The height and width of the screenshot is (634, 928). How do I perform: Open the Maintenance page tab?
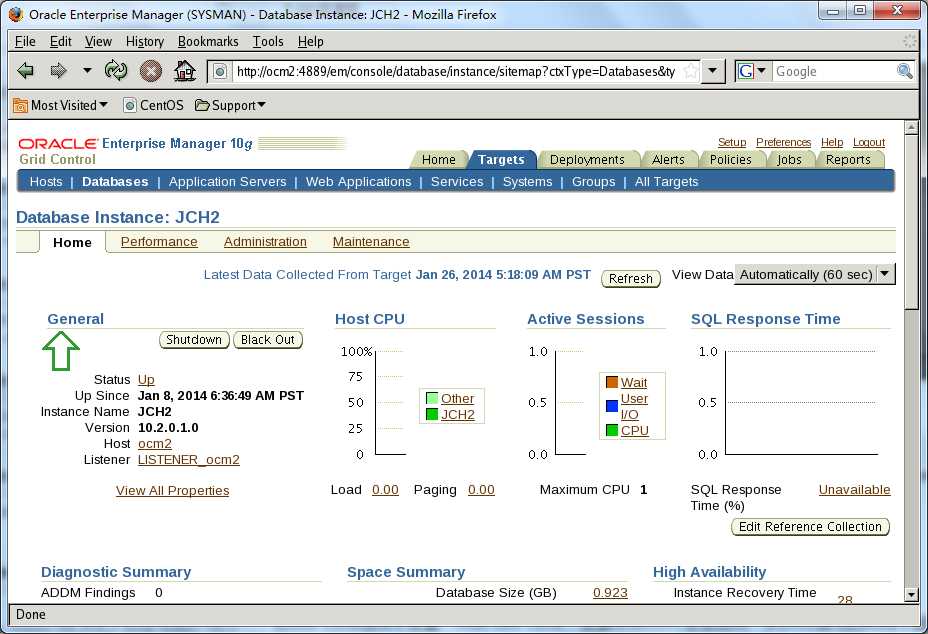[x=371, y=242]
